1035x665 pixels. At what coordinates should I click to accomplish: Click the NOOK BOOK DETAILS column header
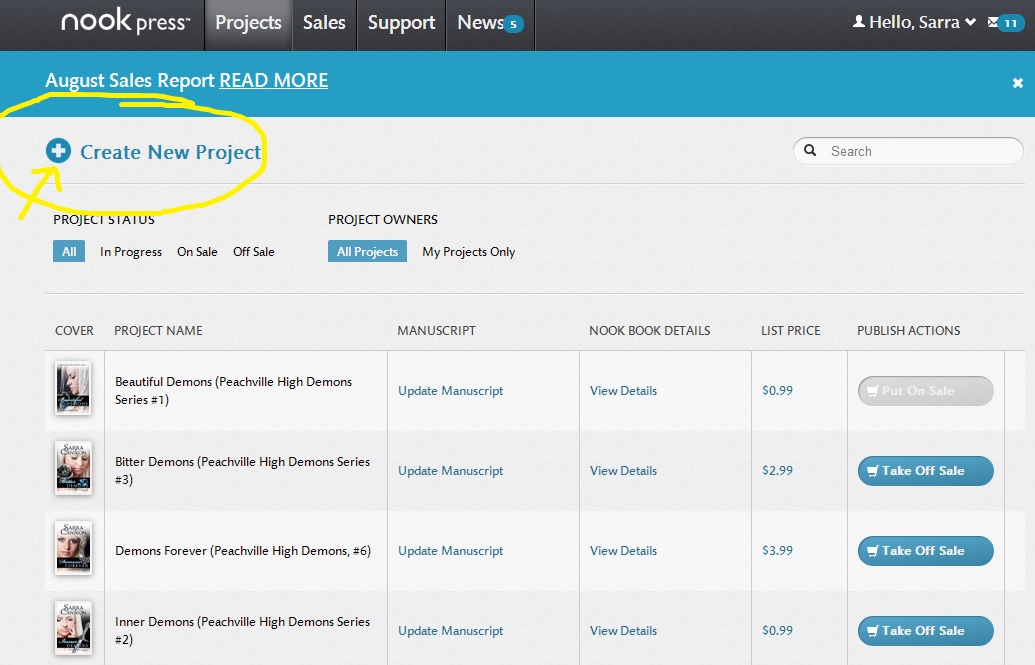click(x=650, y=330)
